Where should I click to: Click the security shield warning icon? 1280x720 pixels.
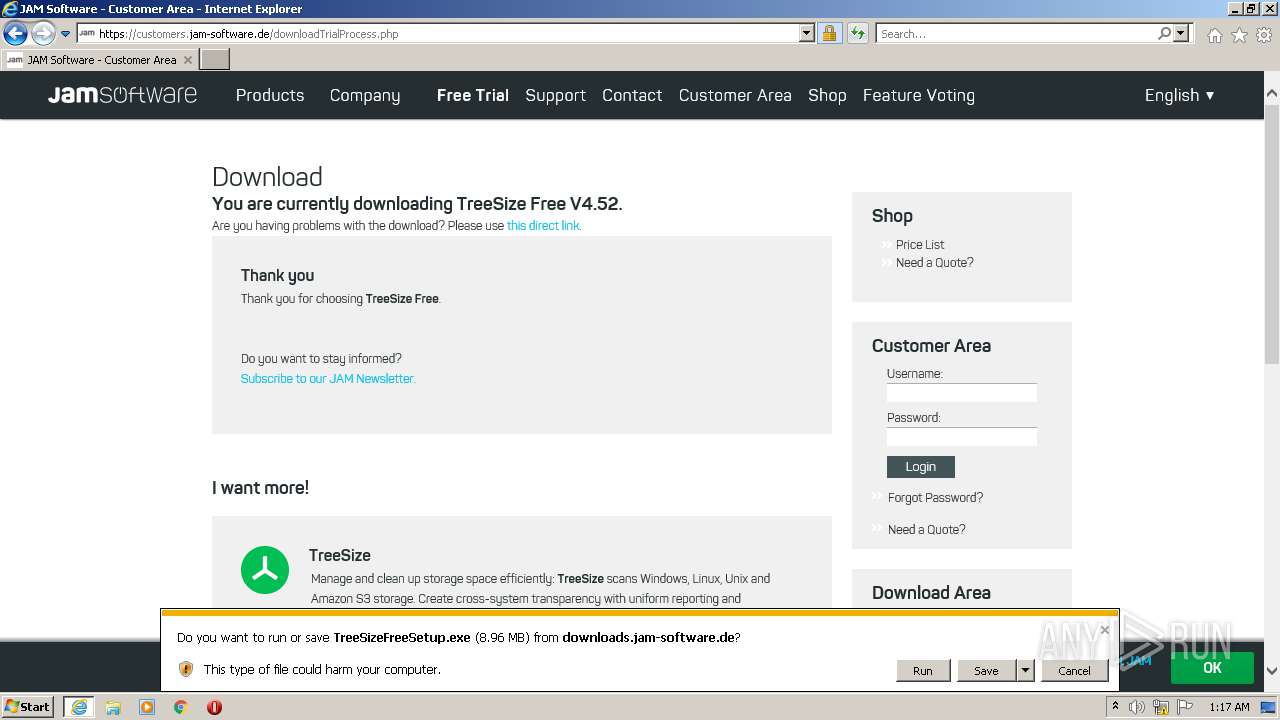point(186,669)
